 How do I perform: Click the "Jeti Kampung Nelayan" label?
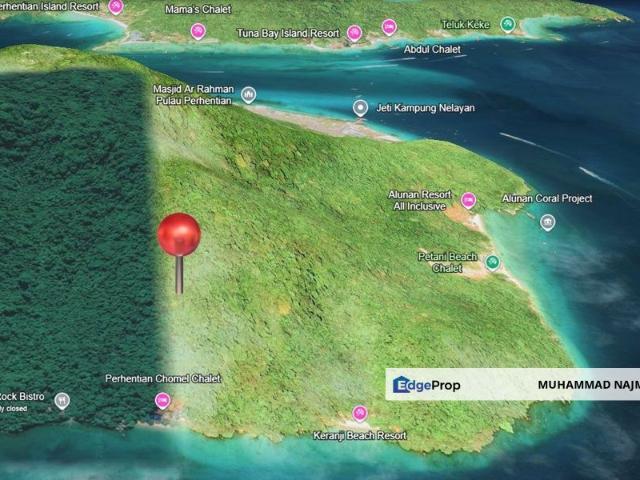(426, 108)
